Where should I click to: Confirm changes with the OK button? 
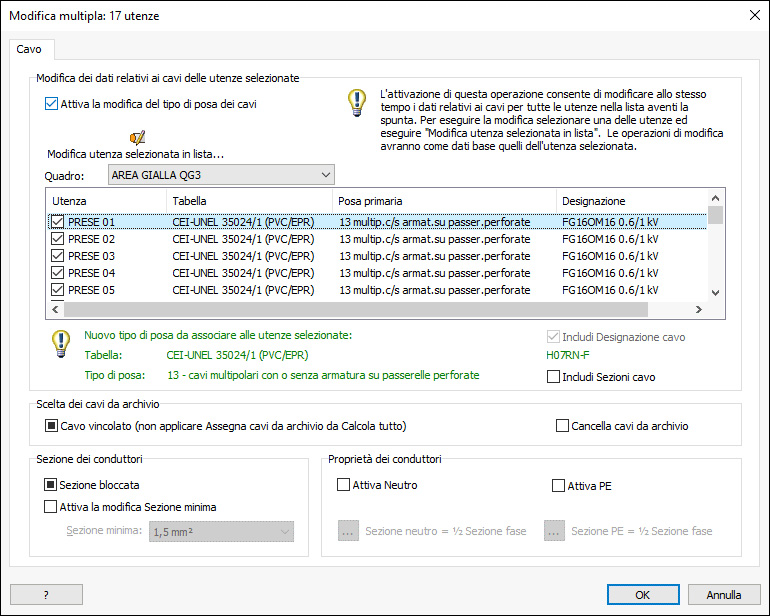(x=643, y=595)
